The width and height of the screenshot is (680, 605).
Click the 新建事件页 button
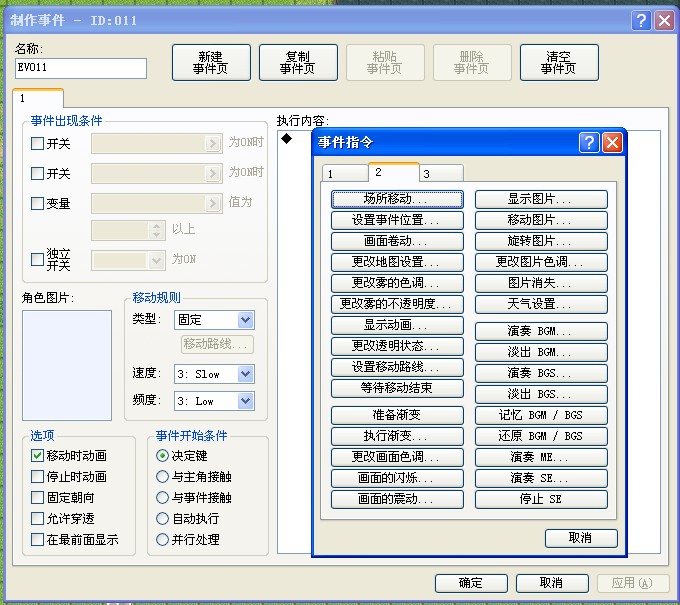[x=211, y=62]
